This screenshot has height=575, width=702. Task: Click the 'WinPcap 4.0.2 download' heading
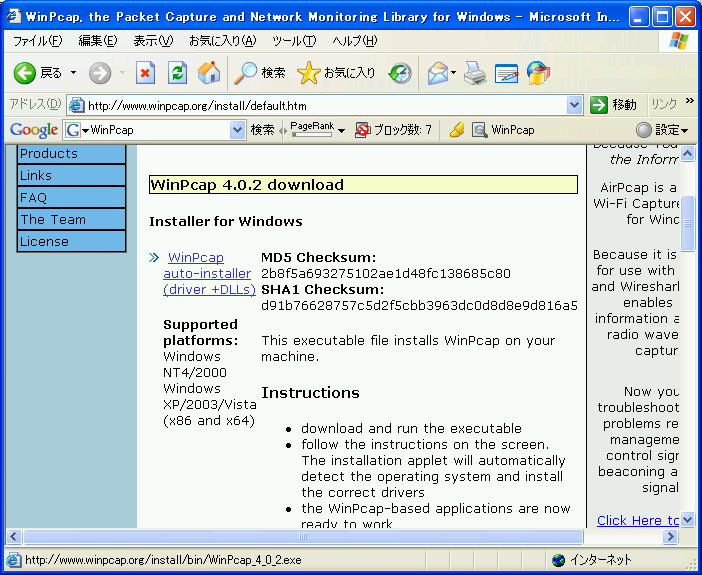point(247,185)
